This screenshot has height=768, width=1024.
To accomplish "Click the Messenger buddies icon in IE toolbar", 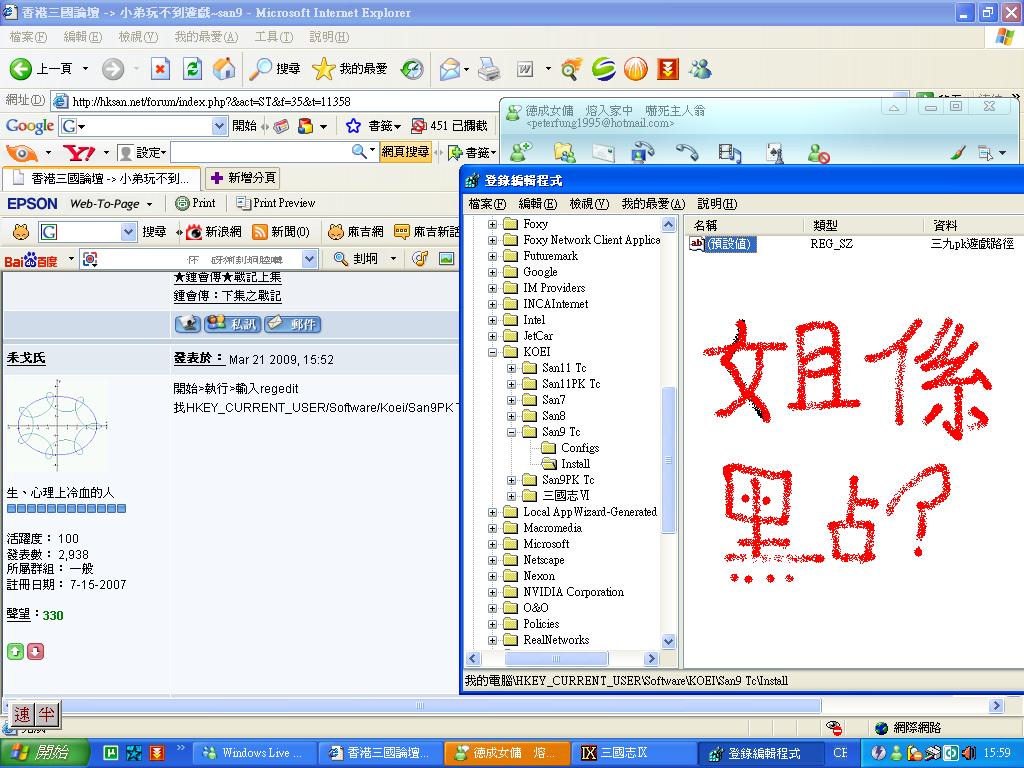I will tap(700, 69).
